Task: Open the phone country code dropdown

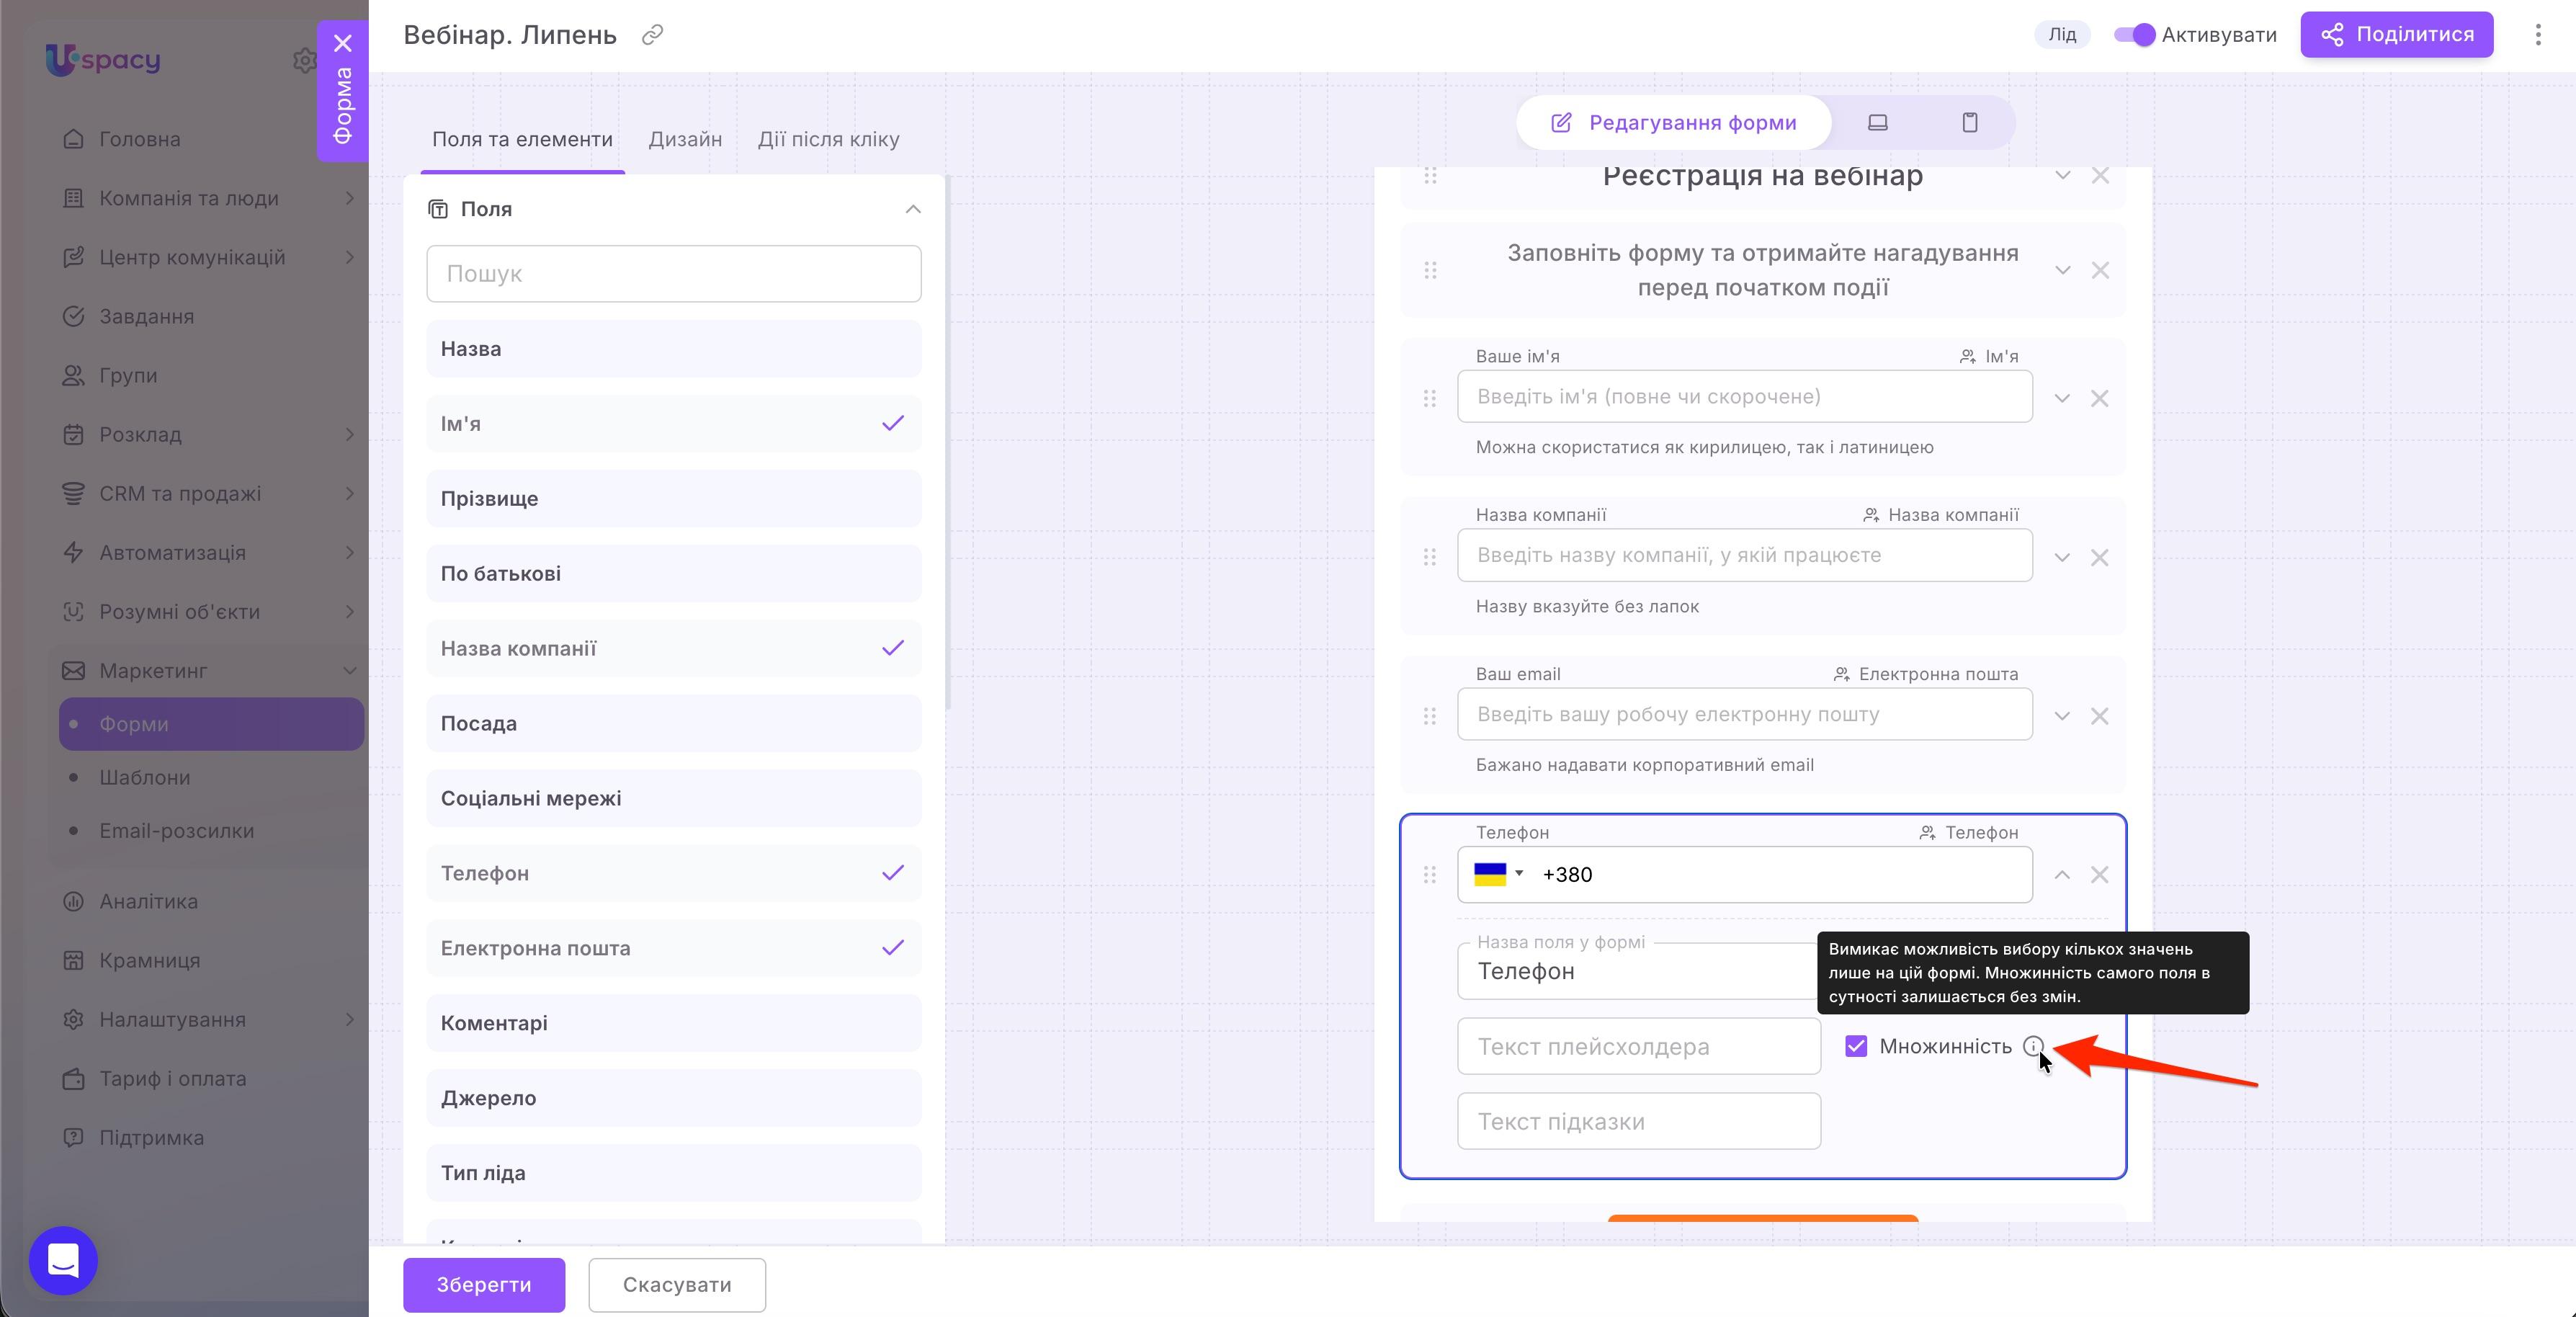Action: pos(1498,874)
